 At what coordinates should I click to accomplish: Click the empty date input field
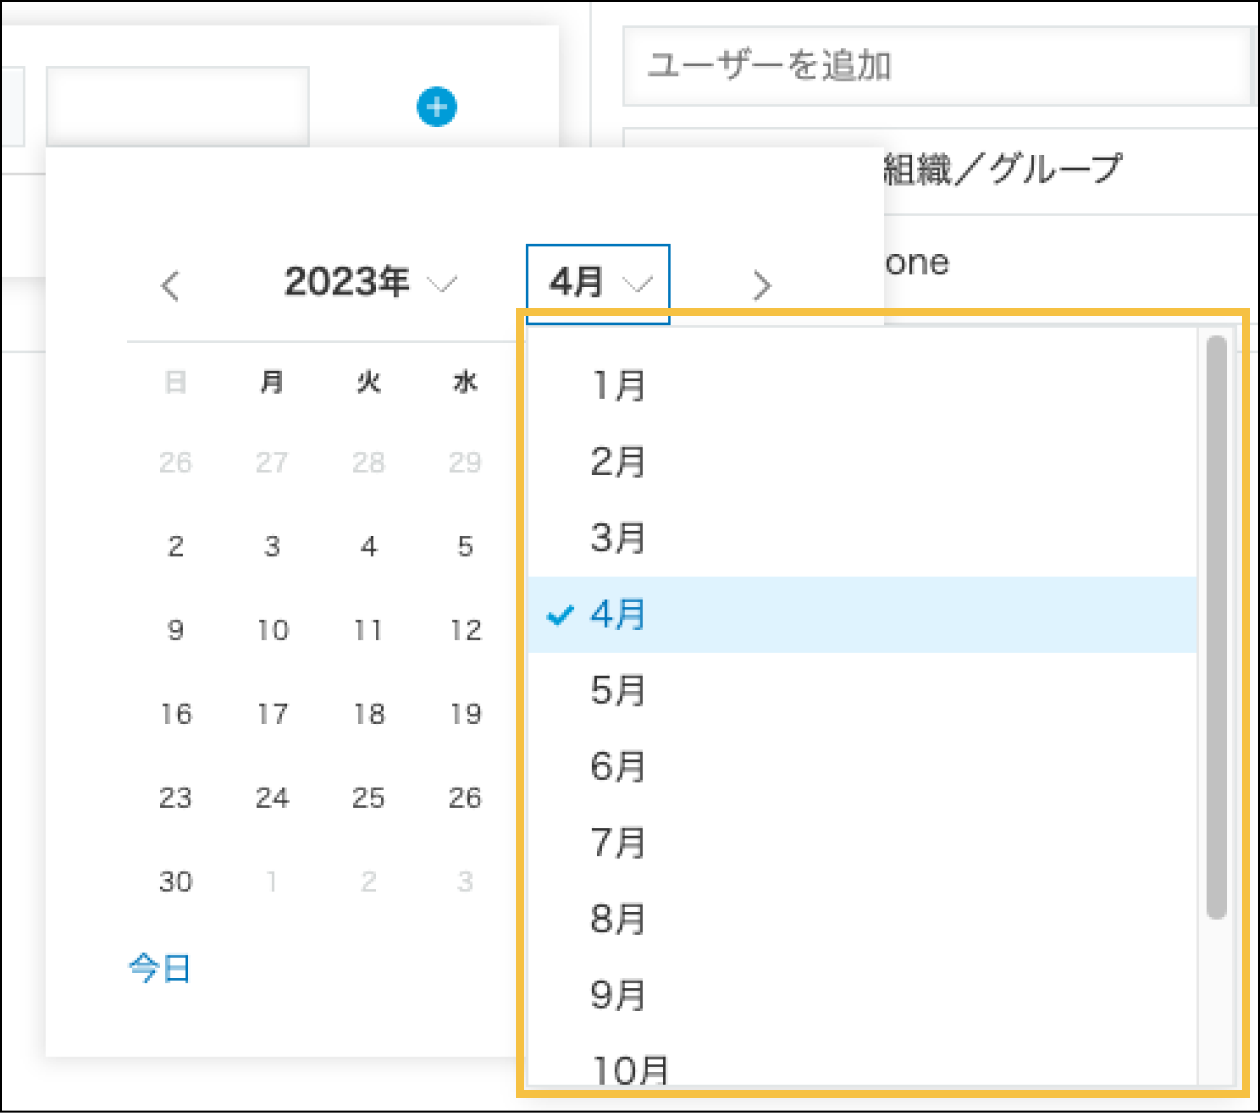(177, 107)
